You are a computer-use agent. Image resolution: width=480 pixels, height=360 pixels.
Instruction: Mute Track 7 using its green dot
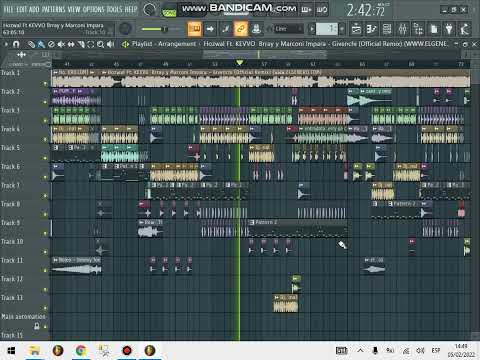(45, 196)
